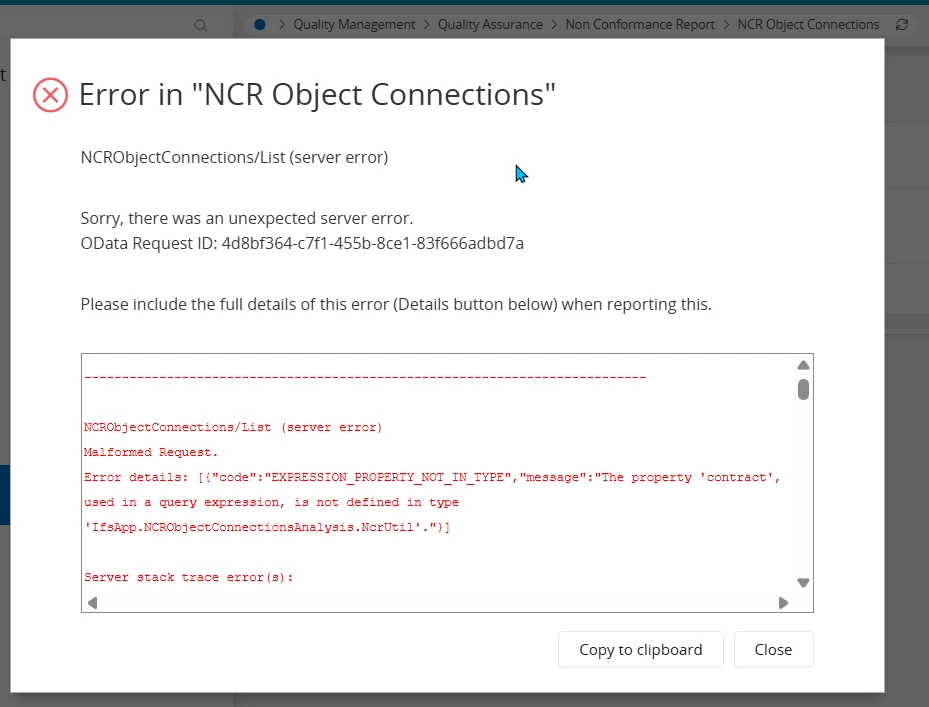Screen dimensions: 929x707
Task: Click the scroll up arrow in error details
Action: [803, 365]
